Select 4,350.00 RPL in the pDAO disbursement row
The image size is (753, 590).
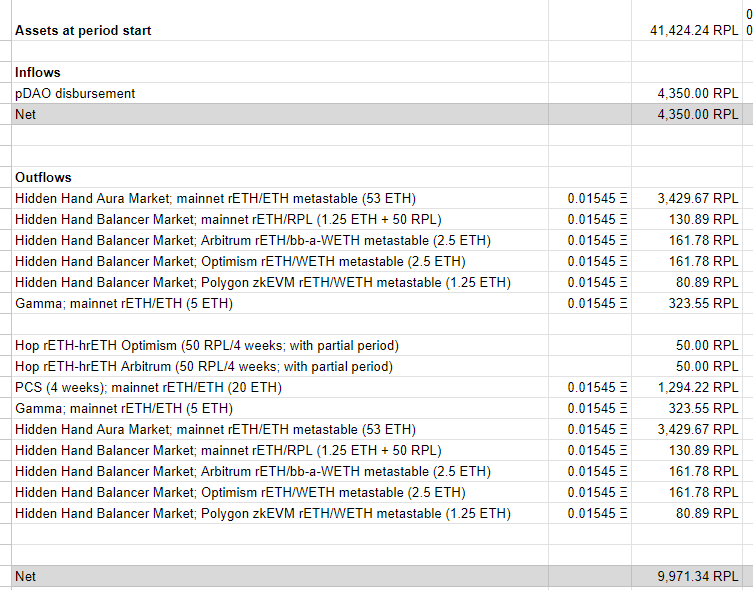698,93
